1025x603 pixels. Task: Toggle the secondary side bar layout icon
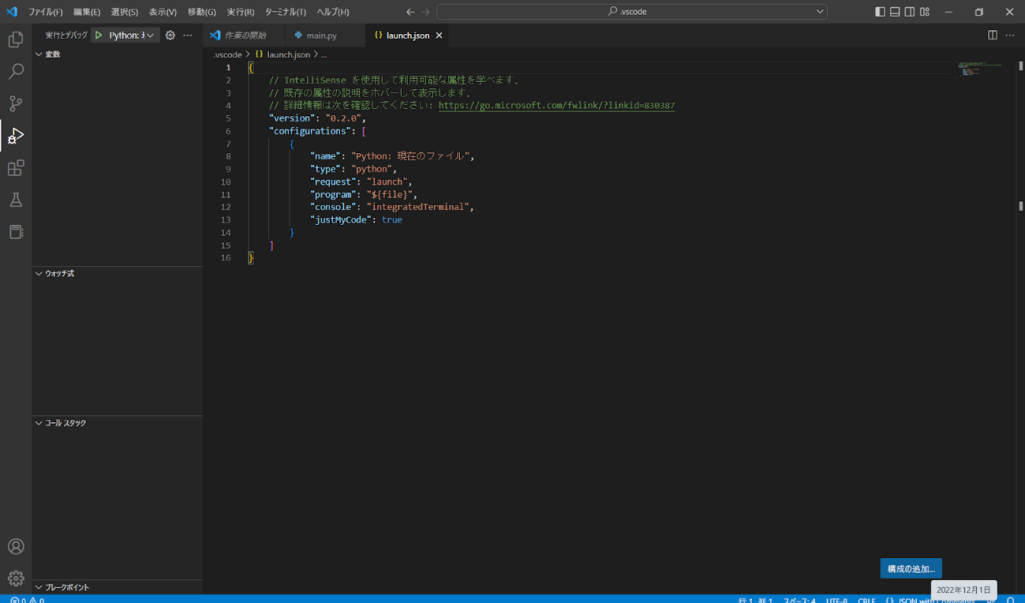[x=909, y=12]
